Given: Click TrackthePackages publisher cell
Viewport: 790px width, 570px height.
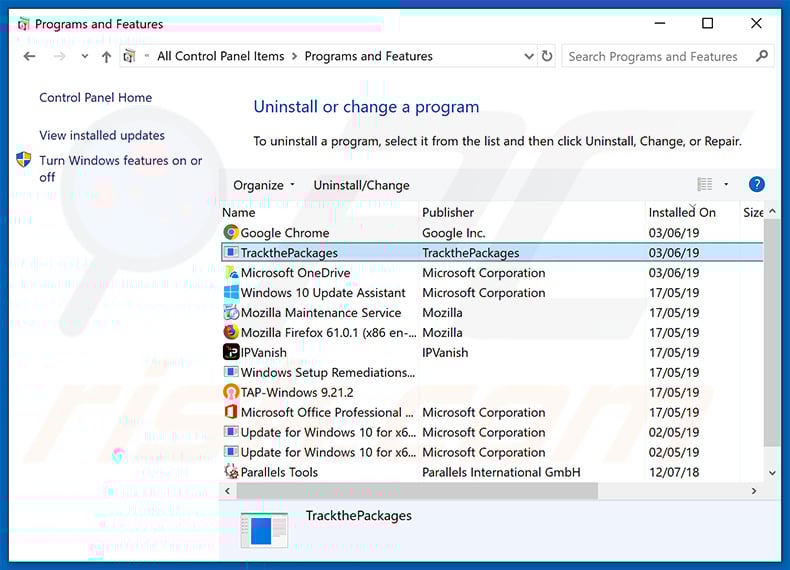Looking at the screenshot, I should pos(471,252).
